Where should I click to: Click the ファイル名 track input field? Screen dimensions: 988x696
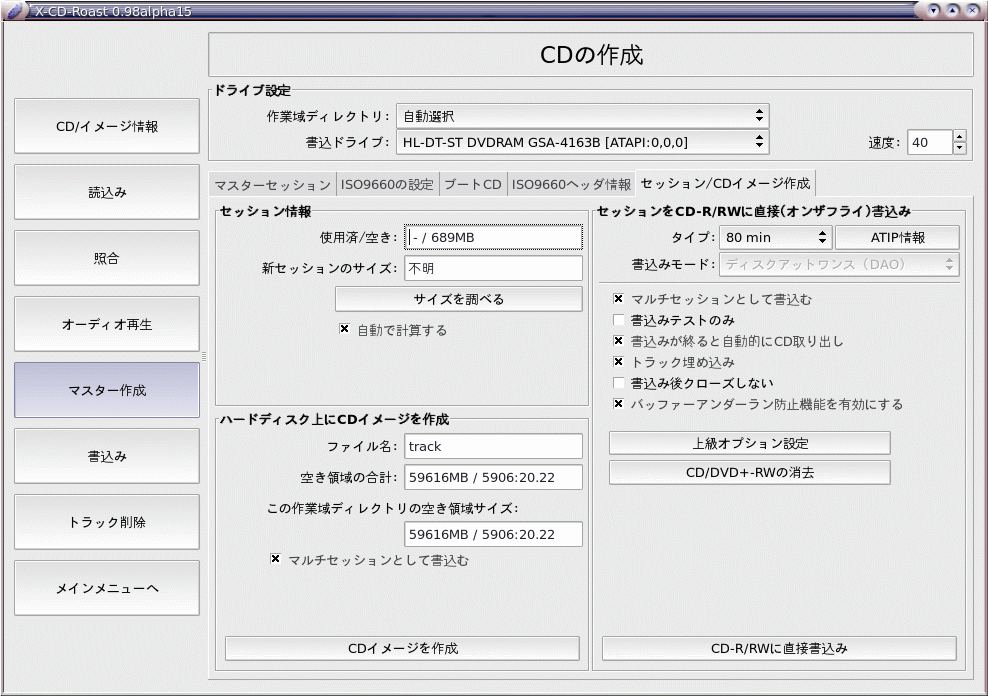[x=493, y=446]
